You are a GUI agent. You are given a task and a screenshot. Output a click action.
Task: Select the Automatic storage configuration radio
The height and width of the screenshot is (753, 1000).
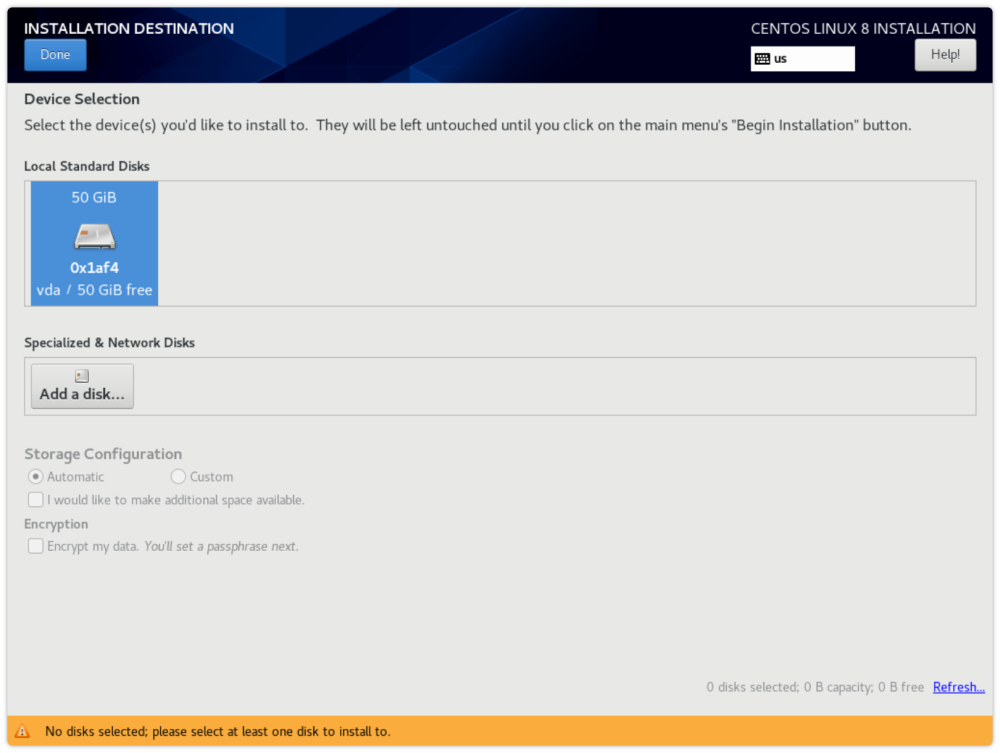pyautogui.click(x=35, y=476)
